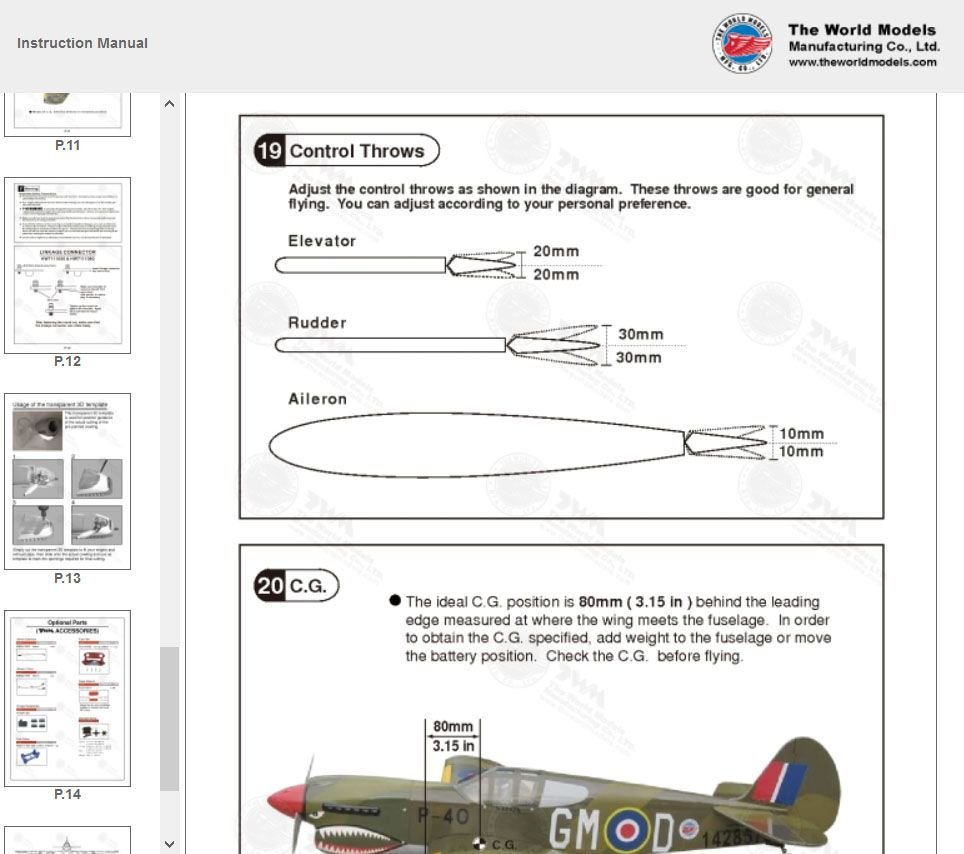This screenshot has width=964, height=854.
Task: Click the "C.G." section heading
Action: (x=306, y=585)
